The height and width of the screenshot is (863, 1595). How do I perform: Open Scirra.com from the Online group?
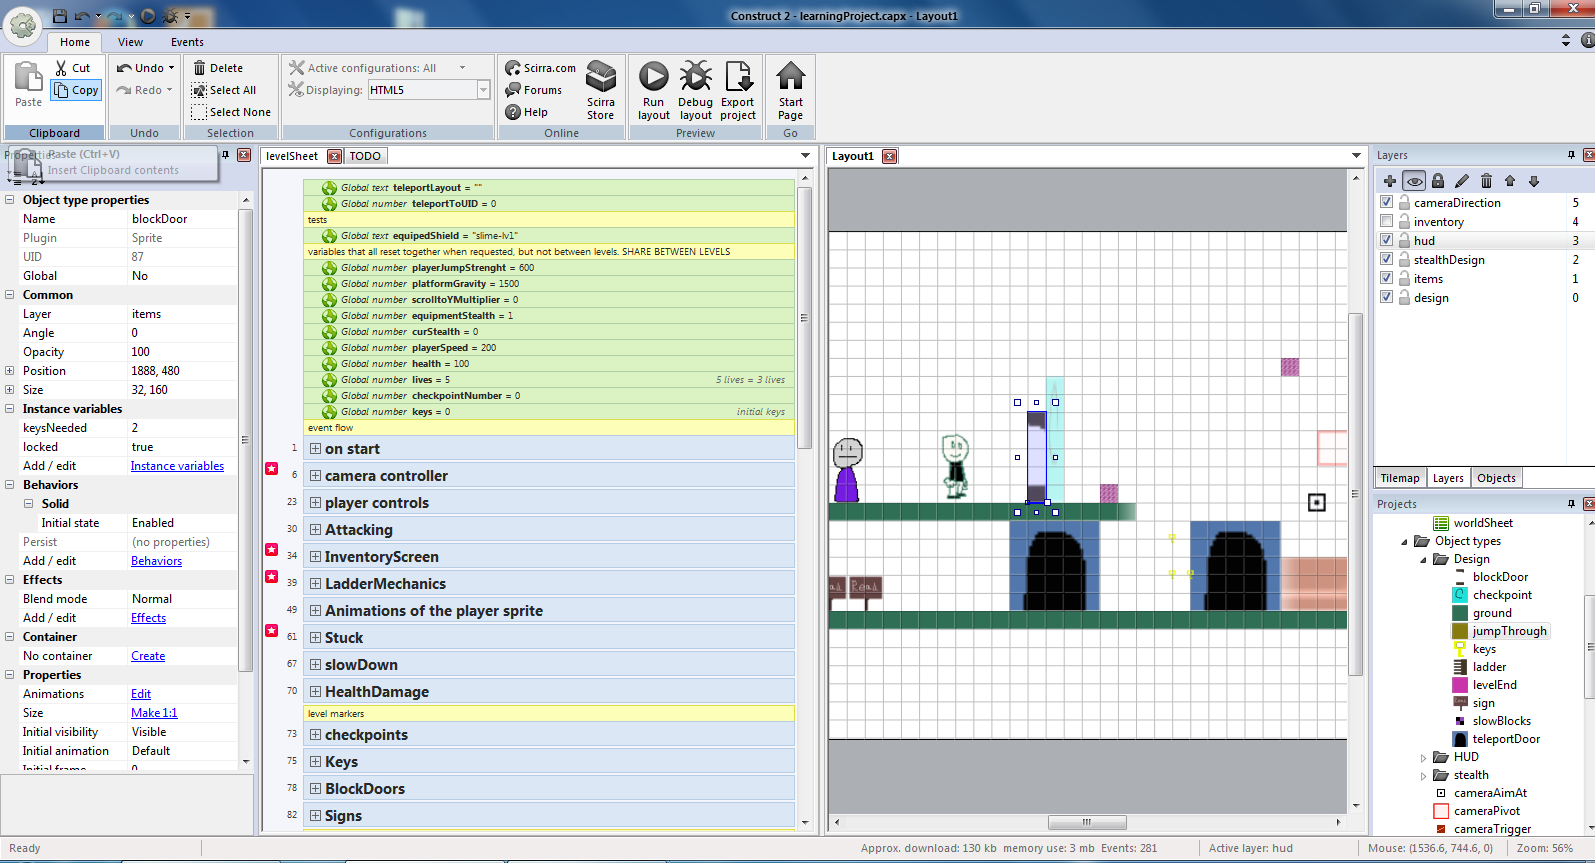tap(541, 68)
